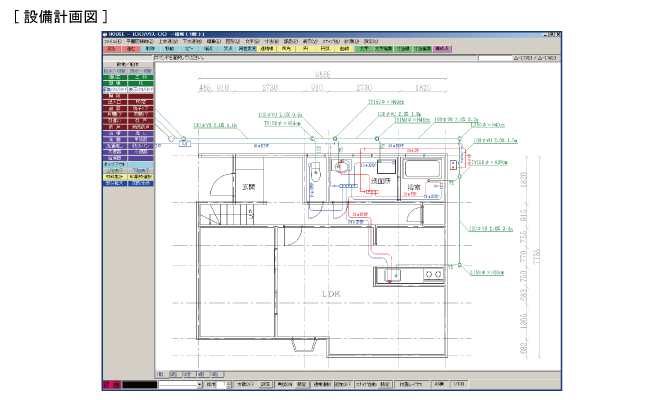Image resolution: width=650 pixels, height=400 pixels.
Task: Select the 削除 delete tool in toolbar
Action: tap(150, 48)
